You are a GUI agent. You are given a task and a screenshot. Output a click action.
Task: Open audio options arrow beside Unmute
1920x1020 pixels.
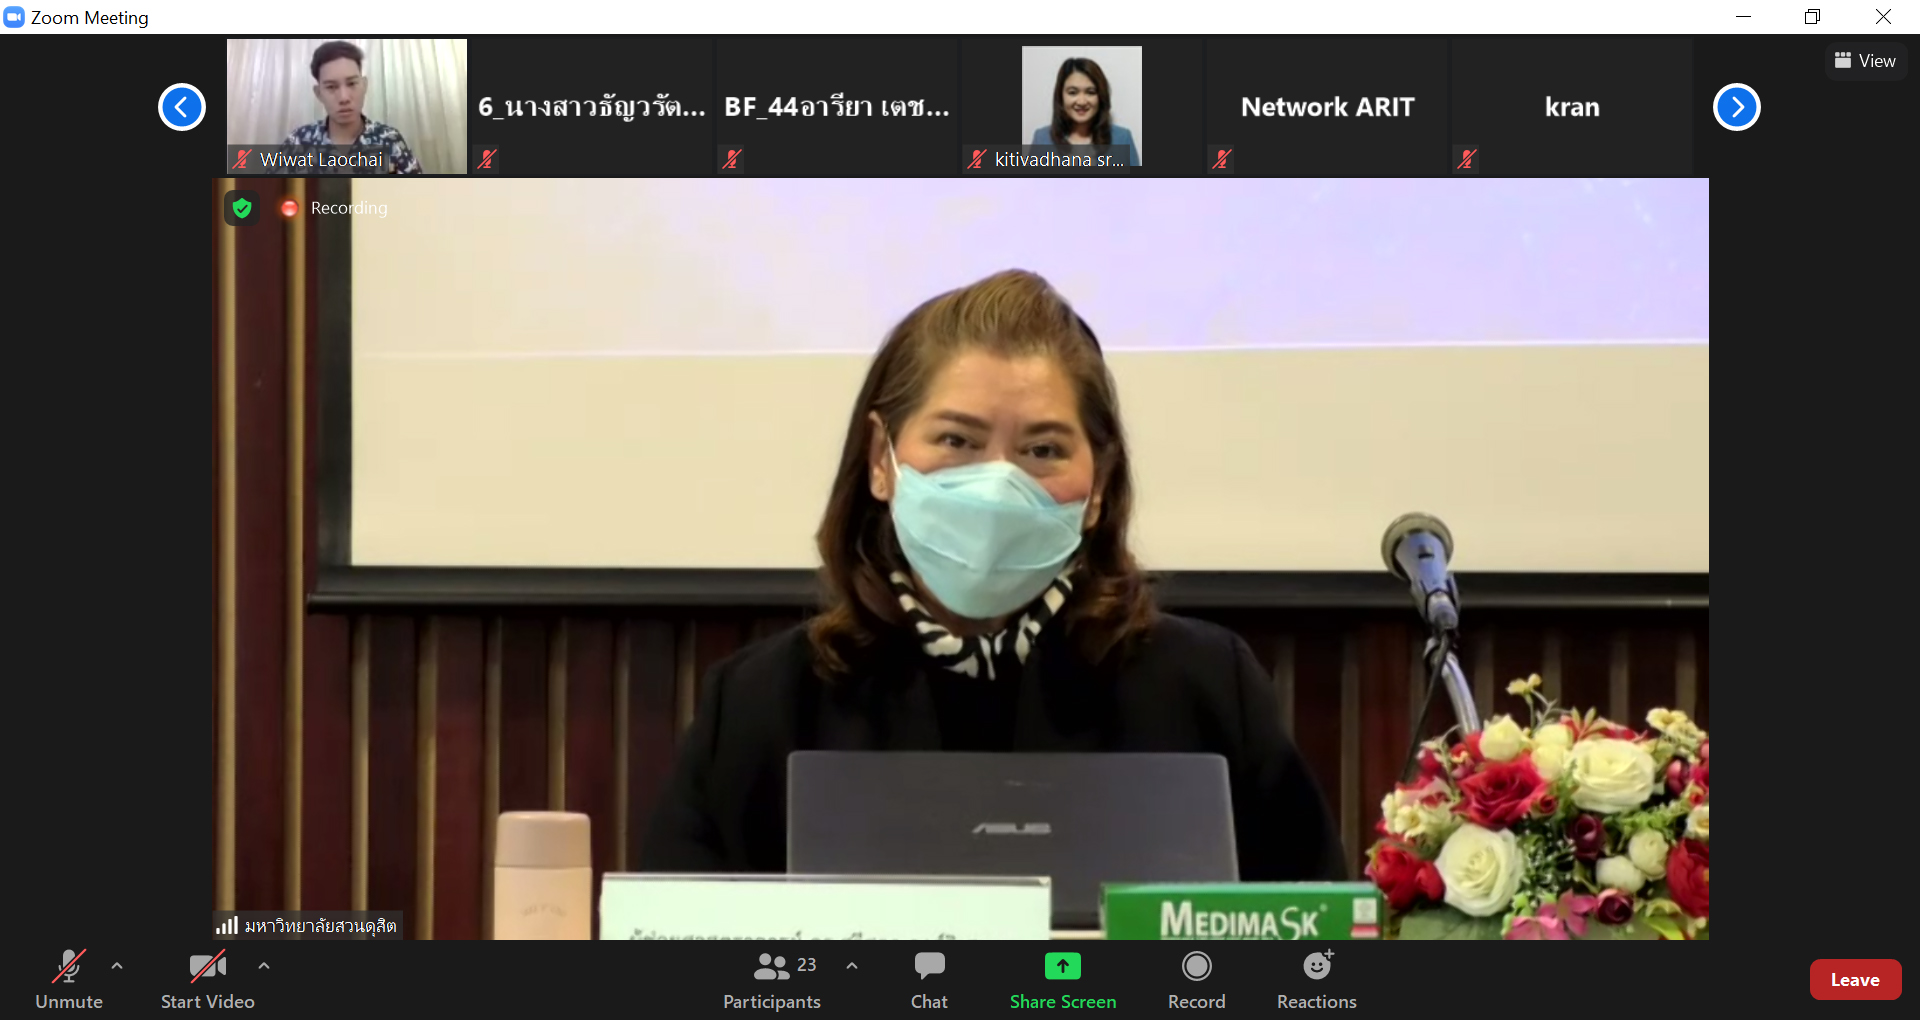click(x=117, y=966)
